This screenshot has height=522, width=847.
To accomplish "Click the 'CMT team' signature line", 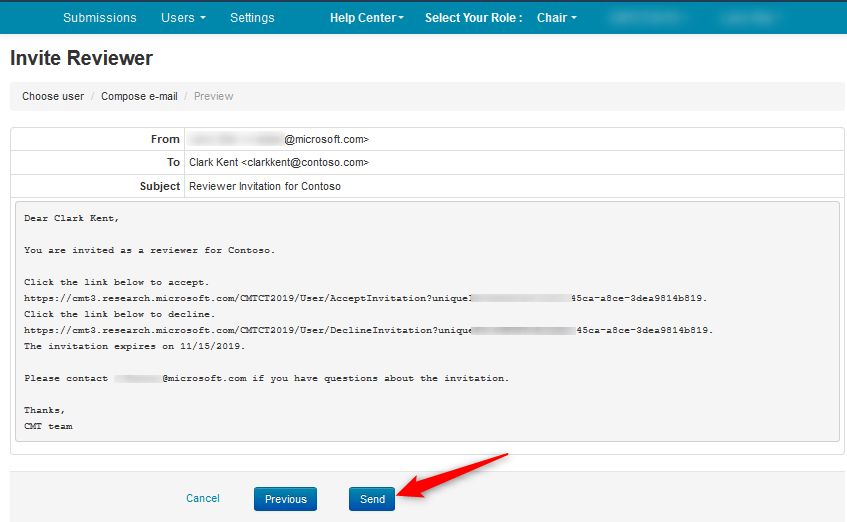I will (x=48, y=426).
